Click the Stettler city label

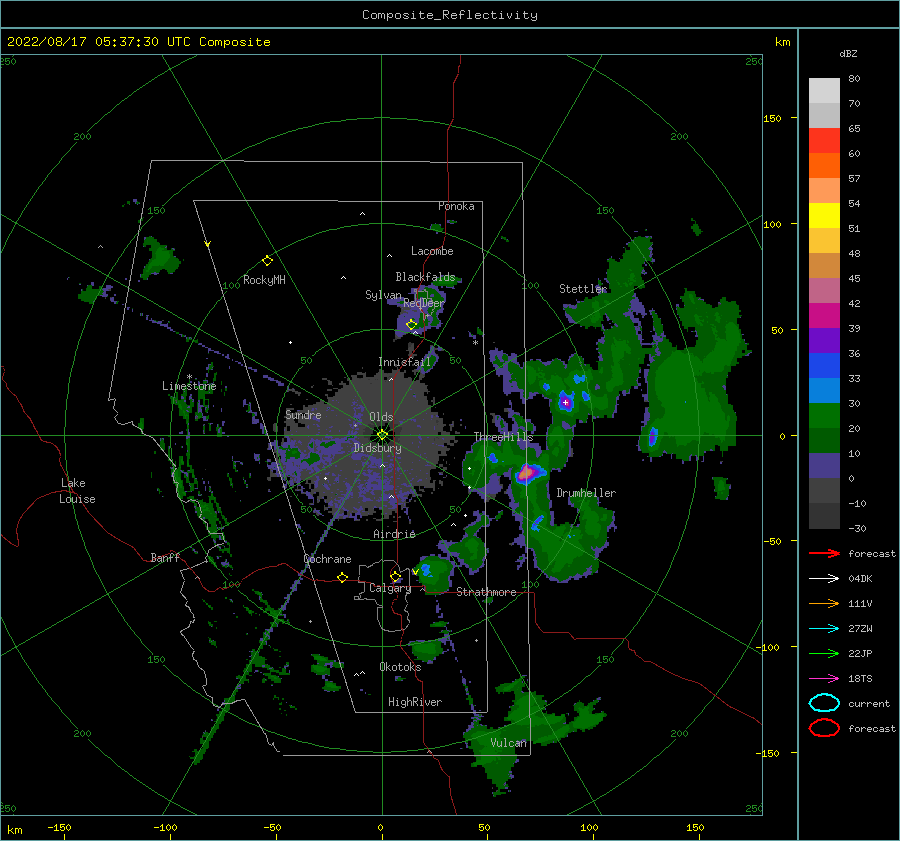[x=583, y=289]
